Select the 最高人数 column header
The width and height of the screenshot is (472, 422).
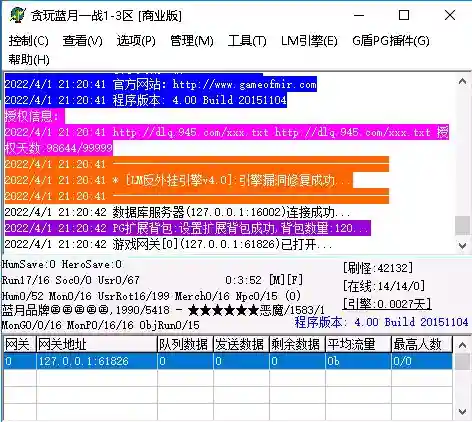pyautogui.click(x=422, y=344)
